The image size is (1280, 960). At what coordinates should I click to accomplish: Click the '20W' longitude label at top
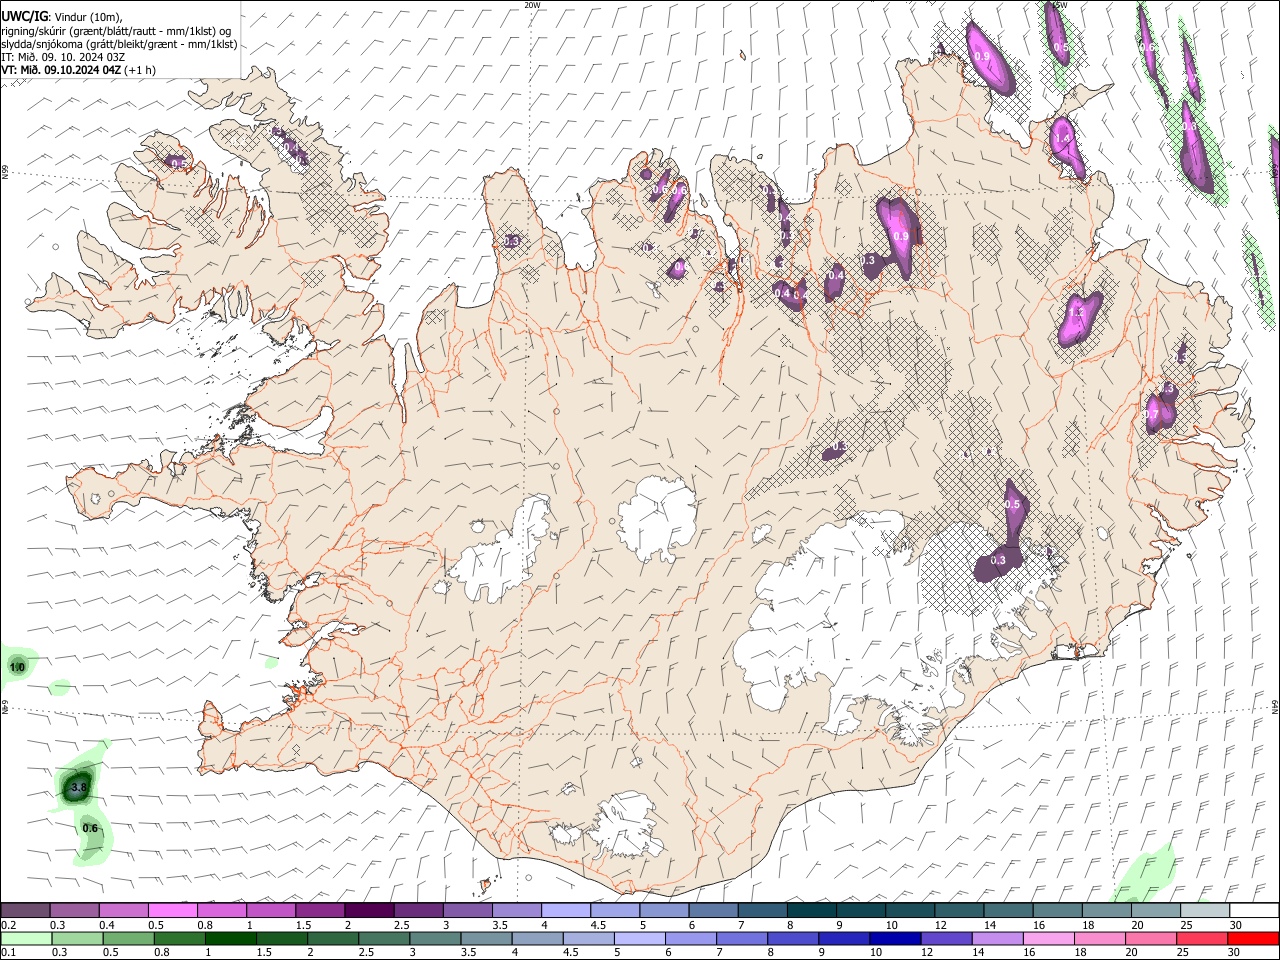(x=533, y=5)
